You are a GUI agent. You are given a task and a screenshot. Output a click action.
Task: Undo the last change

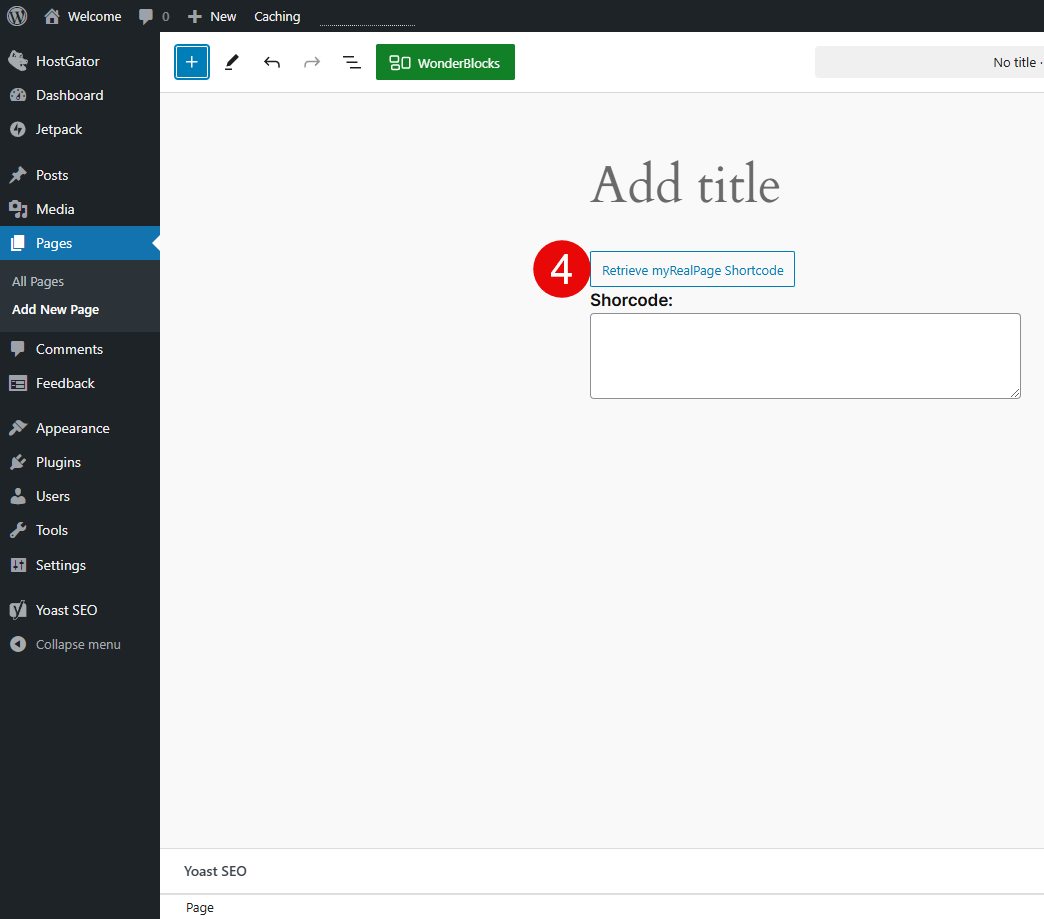pyautogui.click(x=272, y=62)
